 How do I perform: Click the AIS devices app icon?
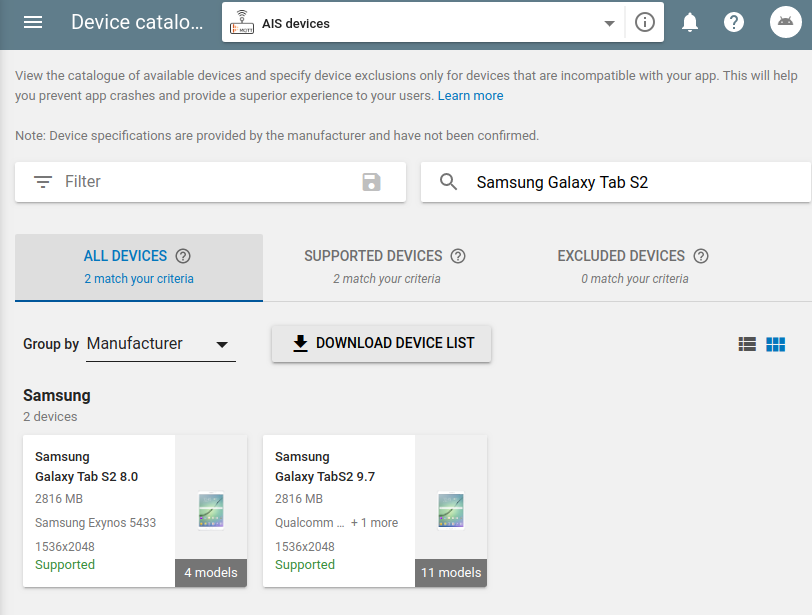point(242,22)
